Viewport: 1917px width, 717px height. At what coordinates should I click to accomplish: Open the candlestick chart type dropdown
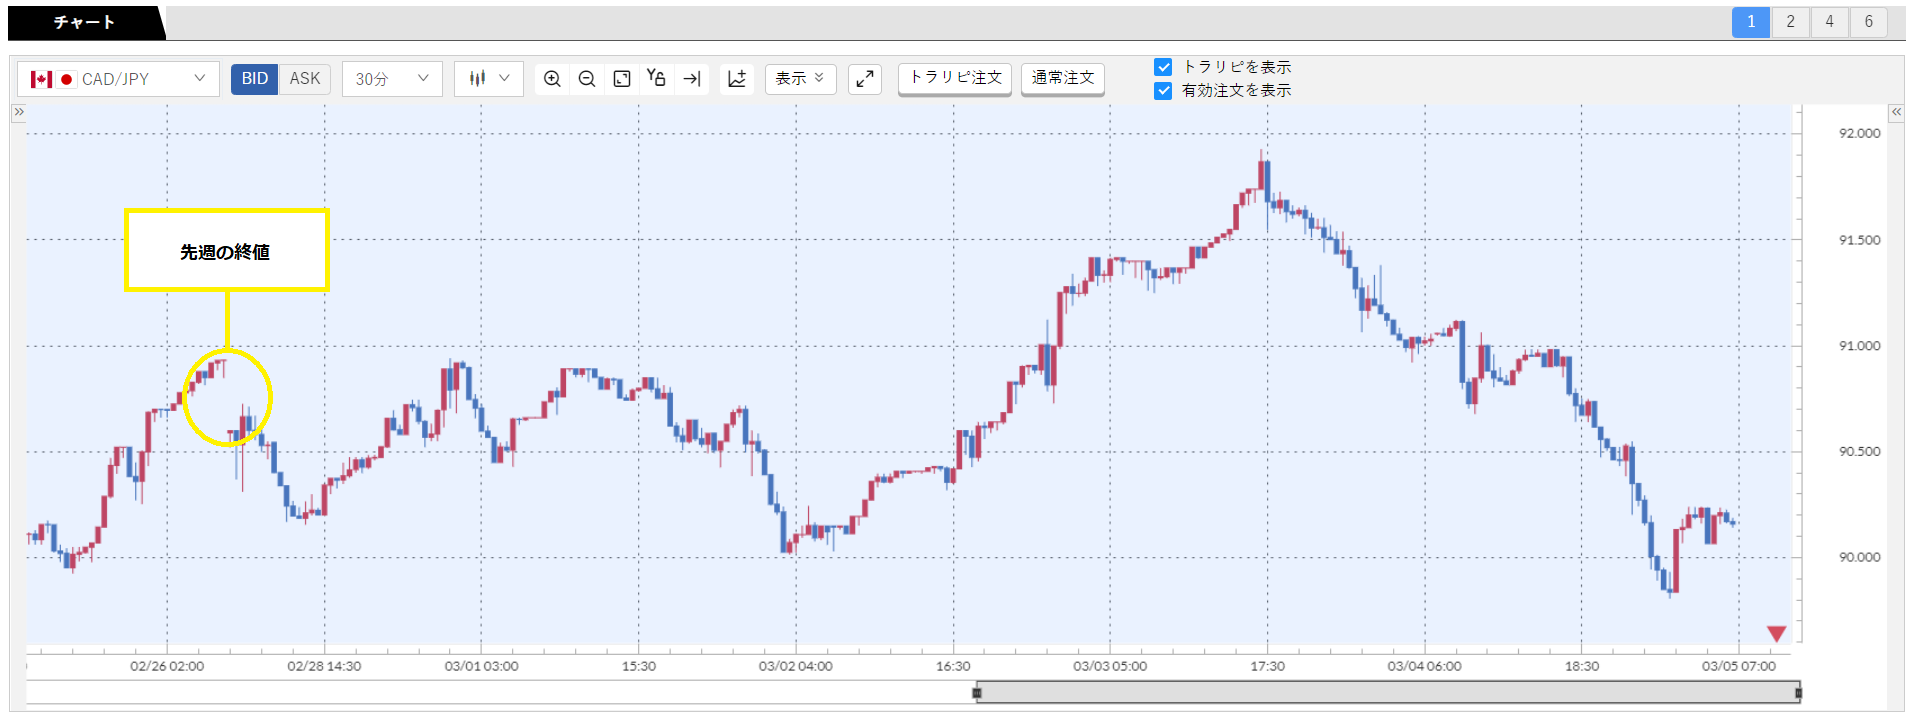tap(489, 79)
